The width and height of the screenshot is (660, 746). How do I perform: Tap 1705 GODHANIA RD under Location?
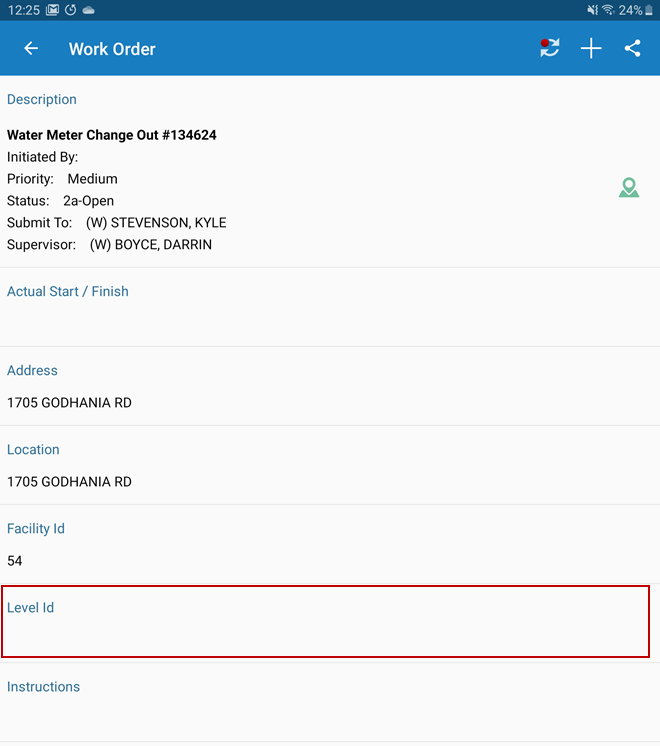(x=69, y=482)
